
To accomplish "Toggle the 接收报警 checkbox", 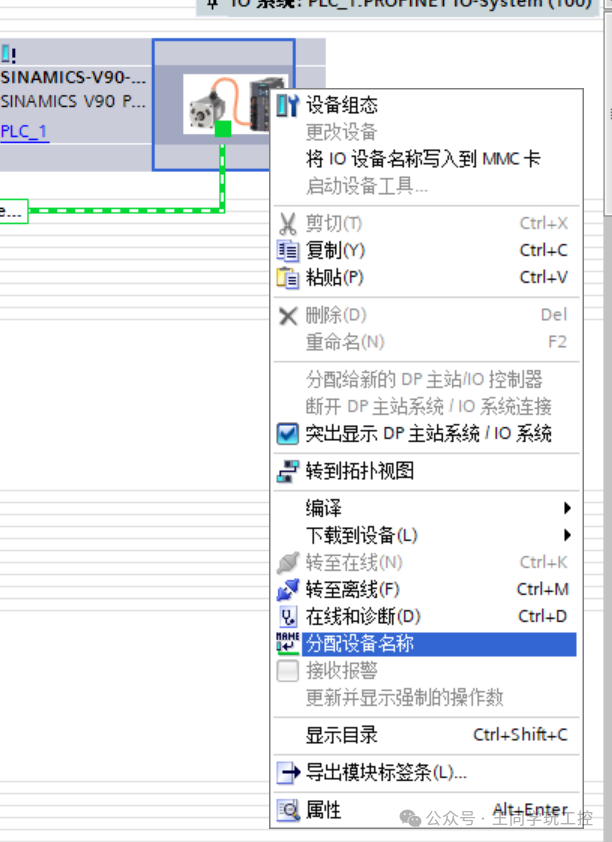I will coord(288,671).
